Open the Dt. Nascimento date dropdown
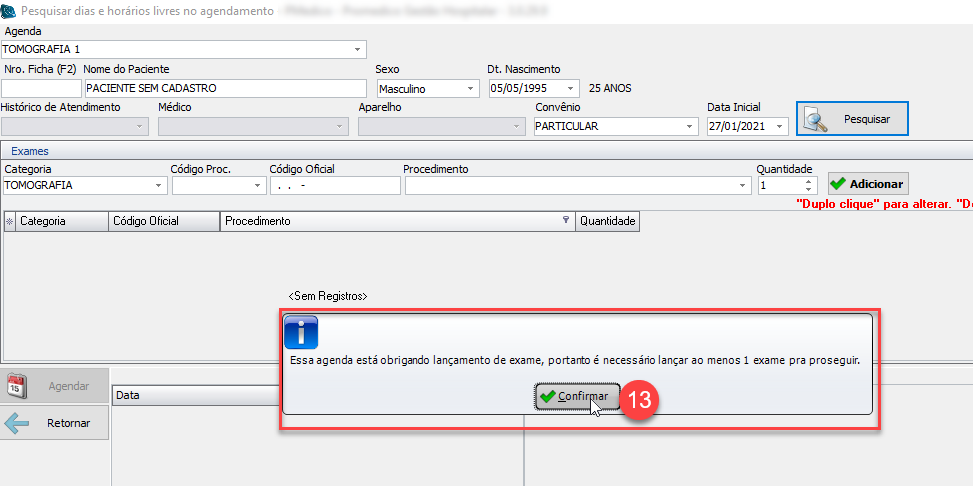Screen dimensions: 973x486 coord(570,88)
